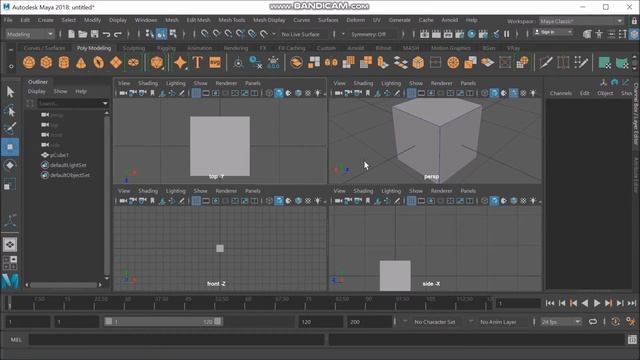Click the Open Scene folder icon
Viewport: 640px width, 360px height.
pyautogui.click(x=83, y=34)
